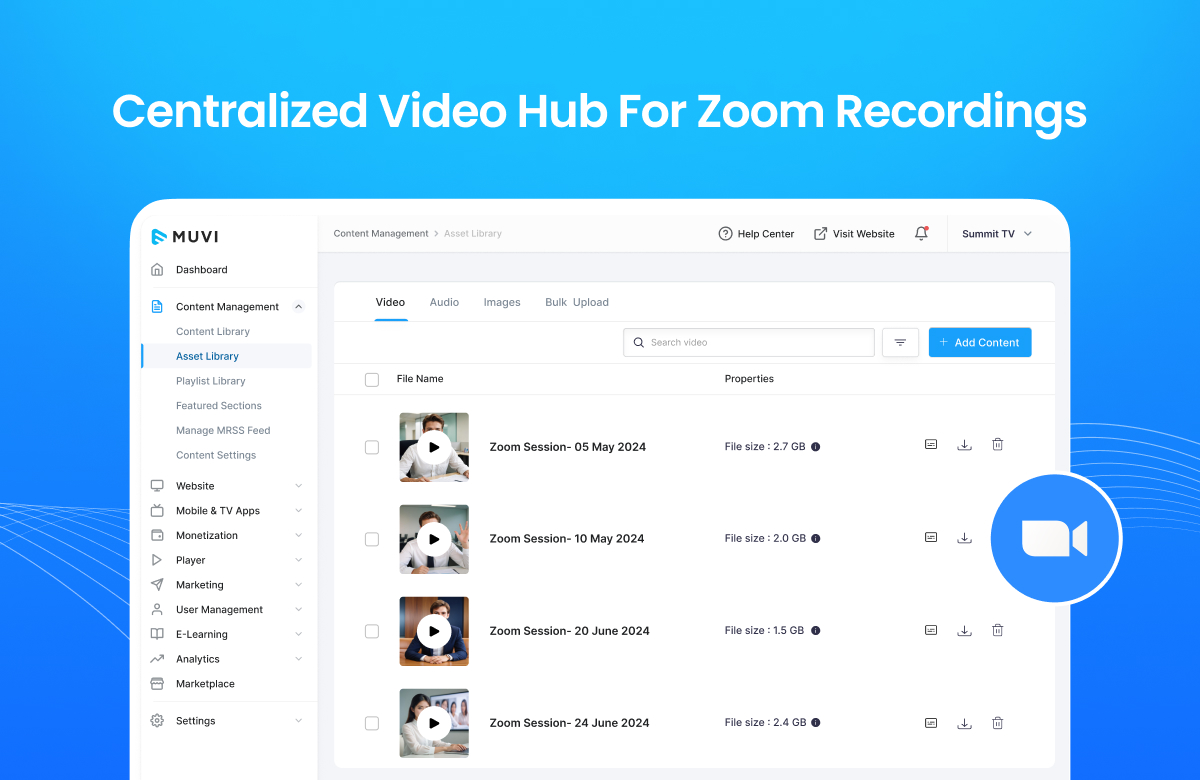Show file info for 2.7 GB video
The image size is (1200, 780).
coord(815,447)
